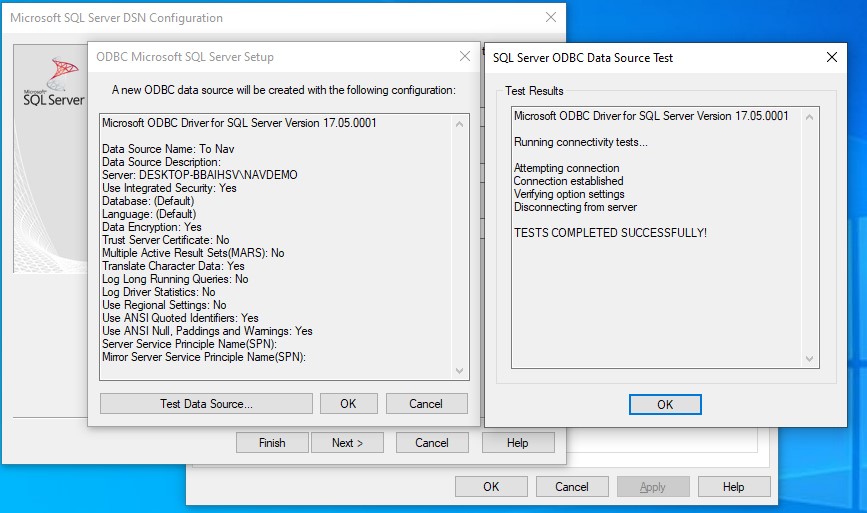The height and width of the screenshot is (513, 867).
Task: Cancel the ODBC SQL Server Setup dialog
Action: point(426,404)
